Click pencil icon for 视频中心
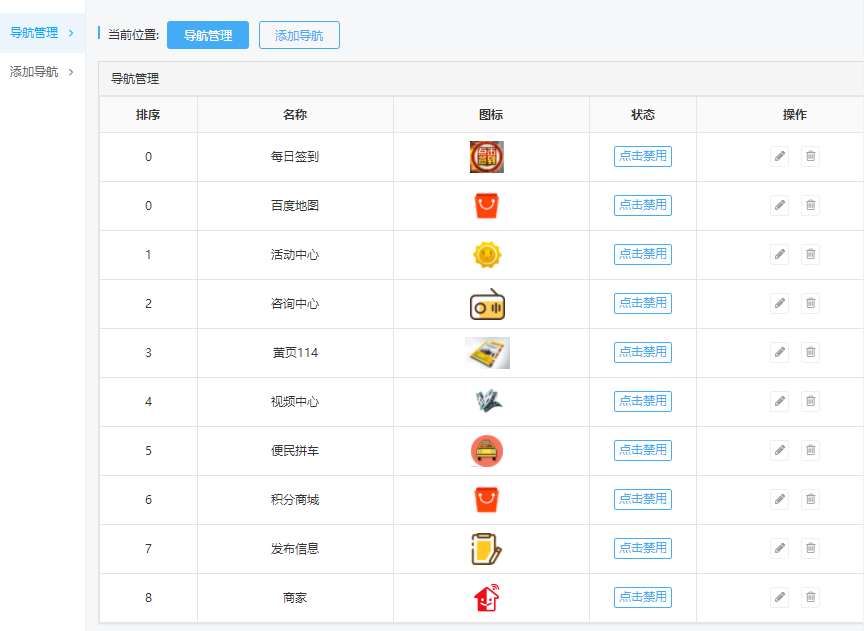 tap(779, 402)
